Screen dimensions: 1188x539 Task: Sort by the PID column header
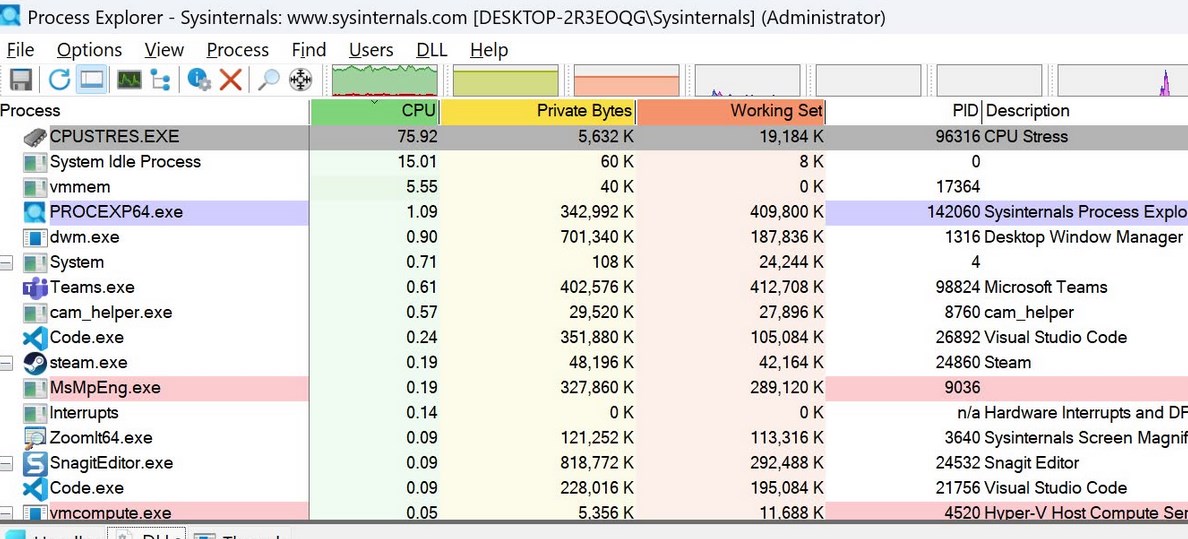(x=904, y=111)
